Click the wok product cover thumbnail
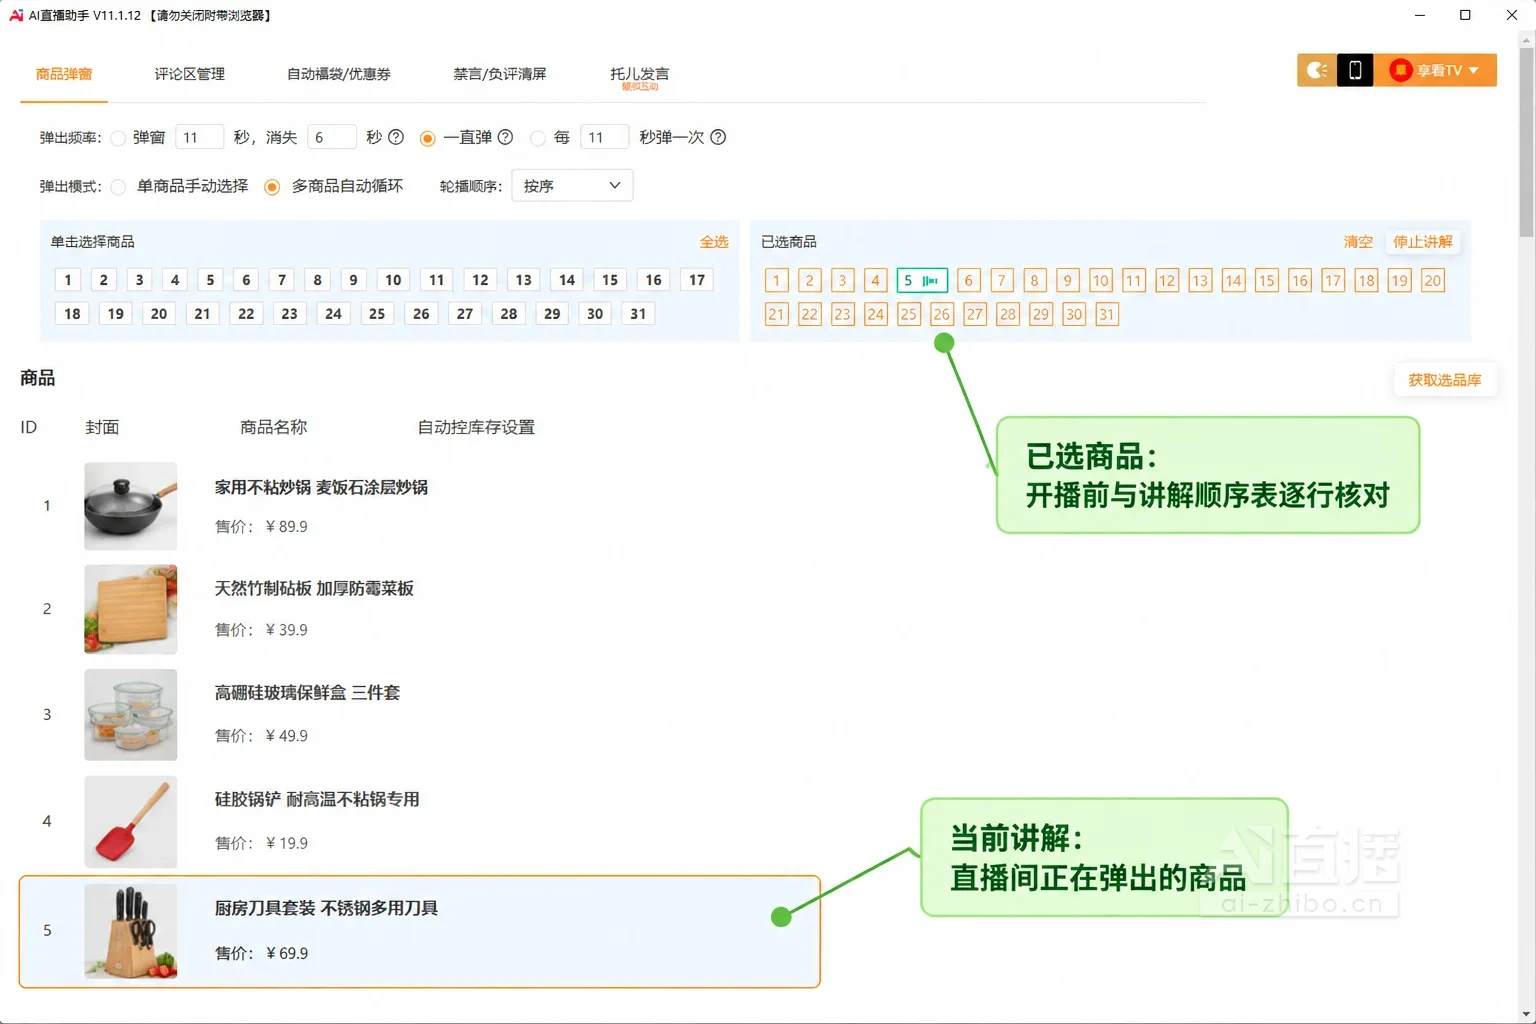Screen dimensions: 1536x1024 [131, 506]
